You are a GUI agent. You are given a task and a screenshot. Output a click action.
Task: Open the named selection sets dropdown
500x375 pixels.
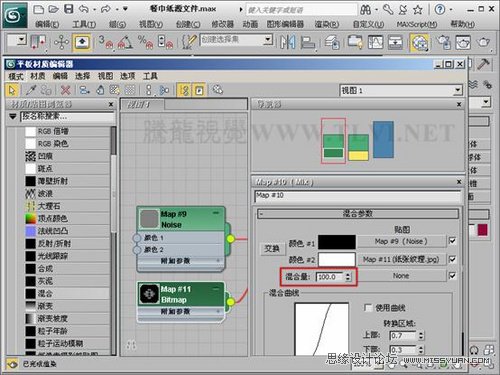268,40
